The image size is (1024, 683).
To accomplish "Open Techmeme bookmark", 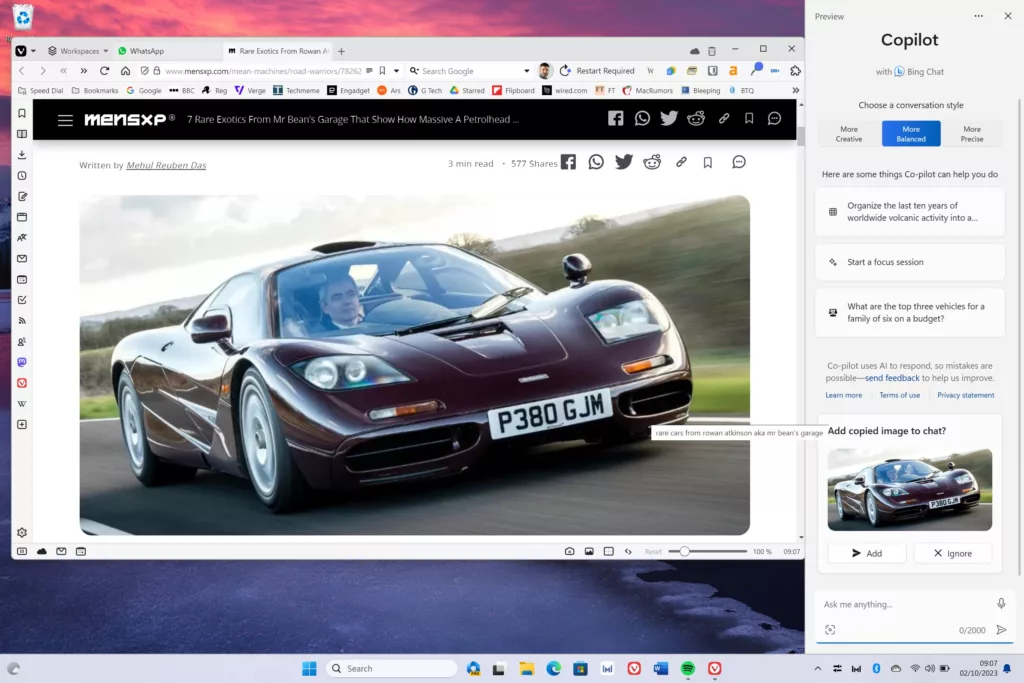I will click(x=296, y=90).
